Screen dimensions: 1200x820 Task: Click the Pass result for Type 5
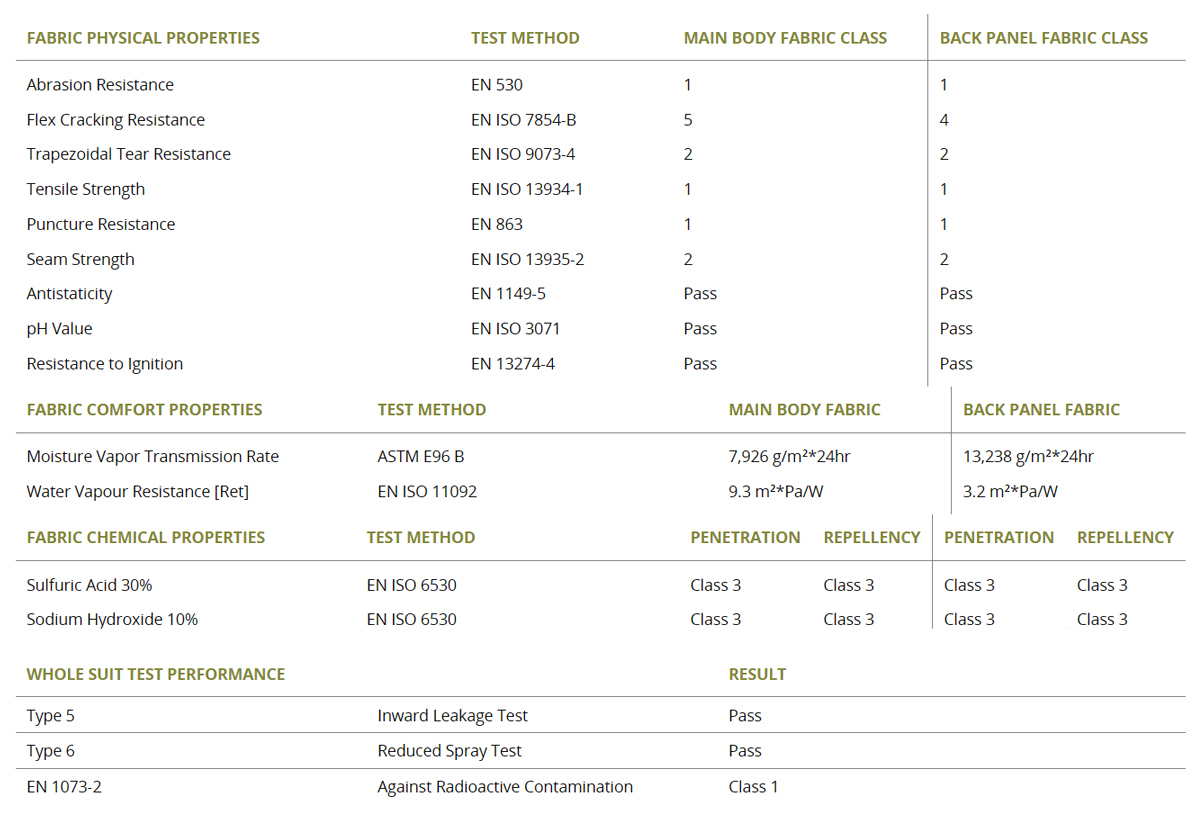coord(745,716)
